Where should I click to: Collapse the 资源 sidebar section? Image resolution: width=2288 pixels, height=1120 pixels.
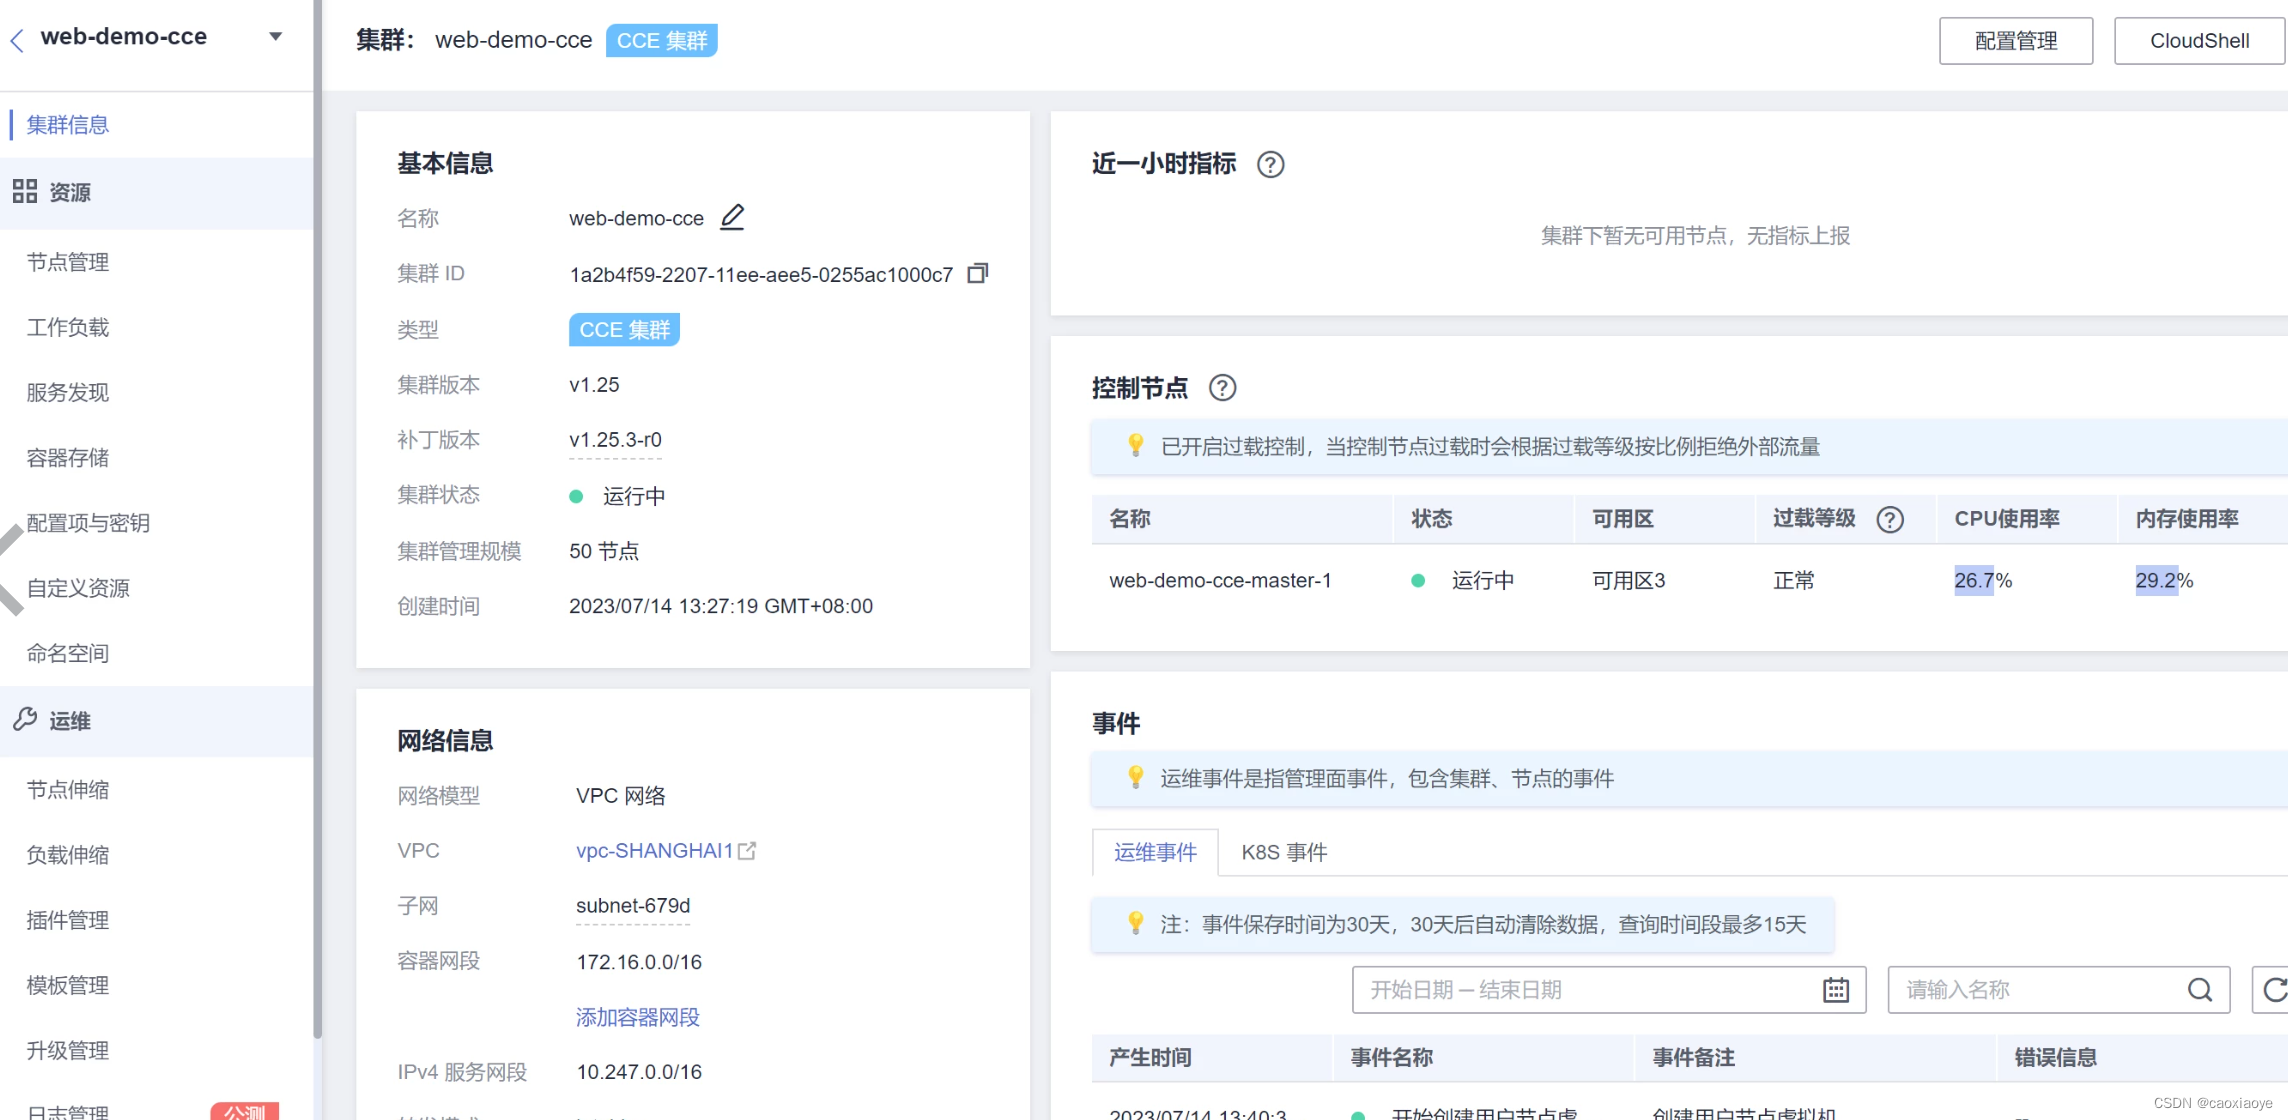click(x=70, y=192)
